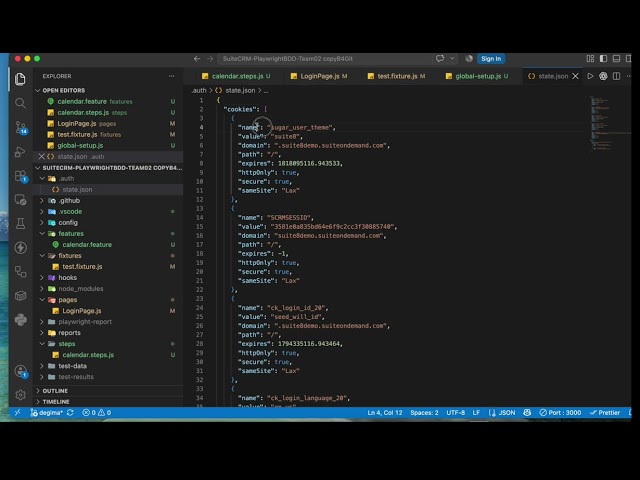Open the Manage gear icon
Image resolution: width=640 pixels, height=480 pixels.
pyautogui.click(x=20, y=395)
